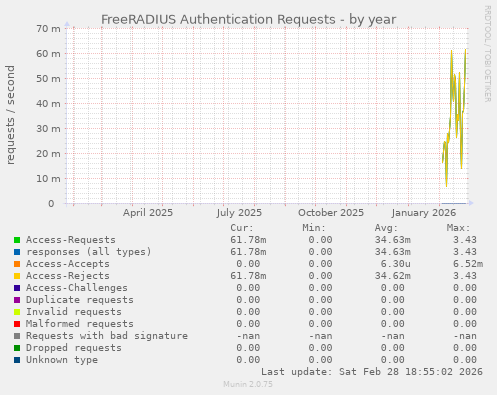The width and height of the screenshot is (497, 395).
Task: Click Access-Accepts average value 6.30u
Action: point(396,264)
